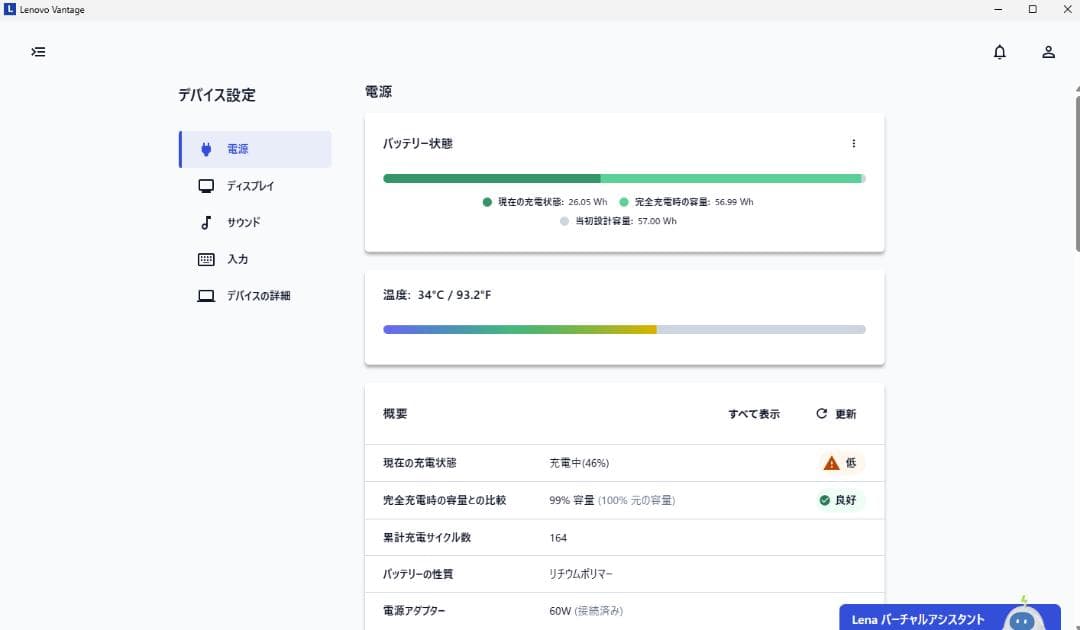The image size is (1080, 630).
Task: Open the notifications bell icon
Action: coord(999,52)
